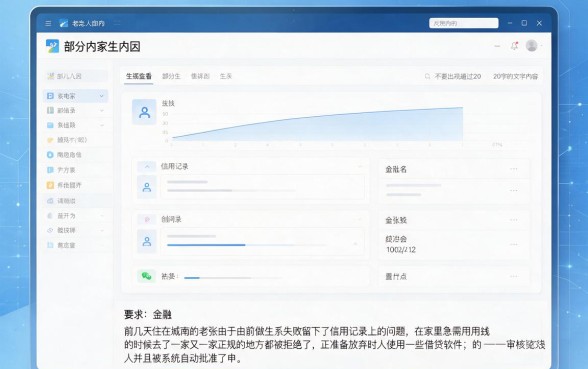Select the active first tab with the underline
The height and width of the screenshot is (369, 588).
tap(139, 76)
